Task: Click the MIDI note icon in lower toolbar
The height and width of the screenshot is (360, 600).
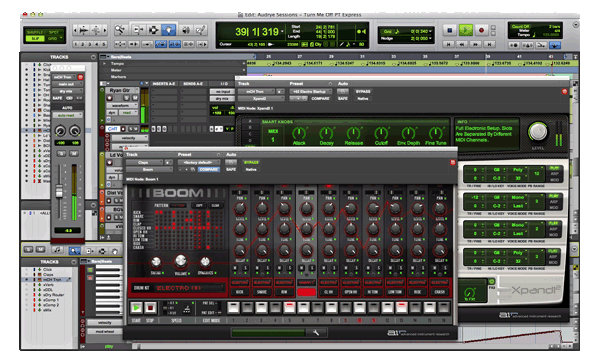Action: tap(57, 250)
